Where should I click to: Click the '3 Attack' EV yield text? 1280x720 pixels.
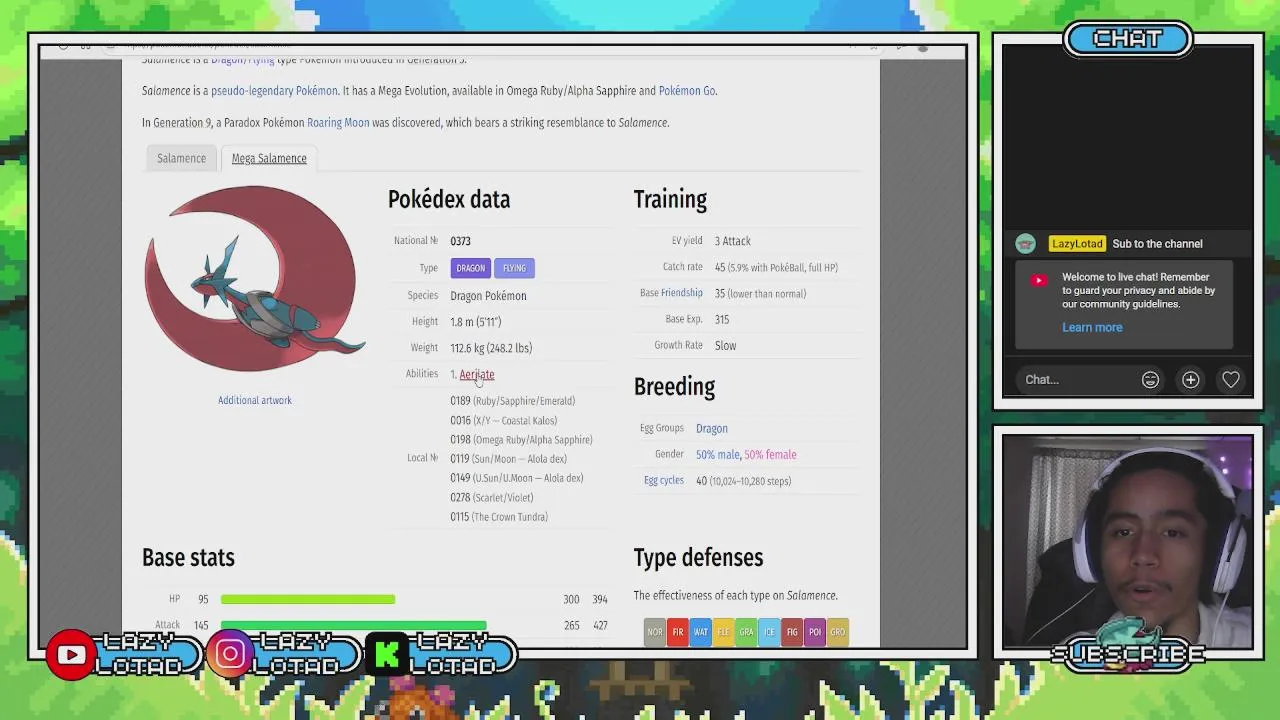(x=733, y=241)
